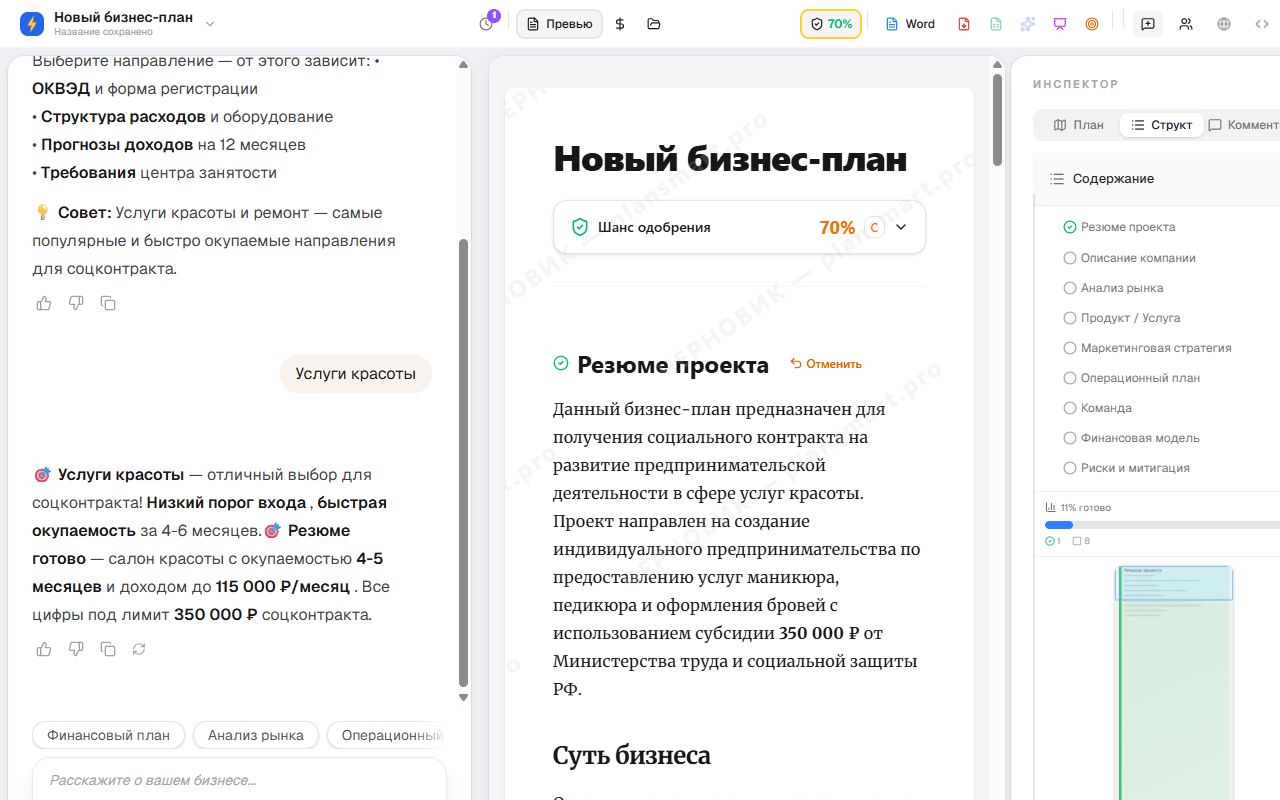Viewport: 1280px width, 800px height.
Task: Click the globe language icon
Action: (1223, 23)
